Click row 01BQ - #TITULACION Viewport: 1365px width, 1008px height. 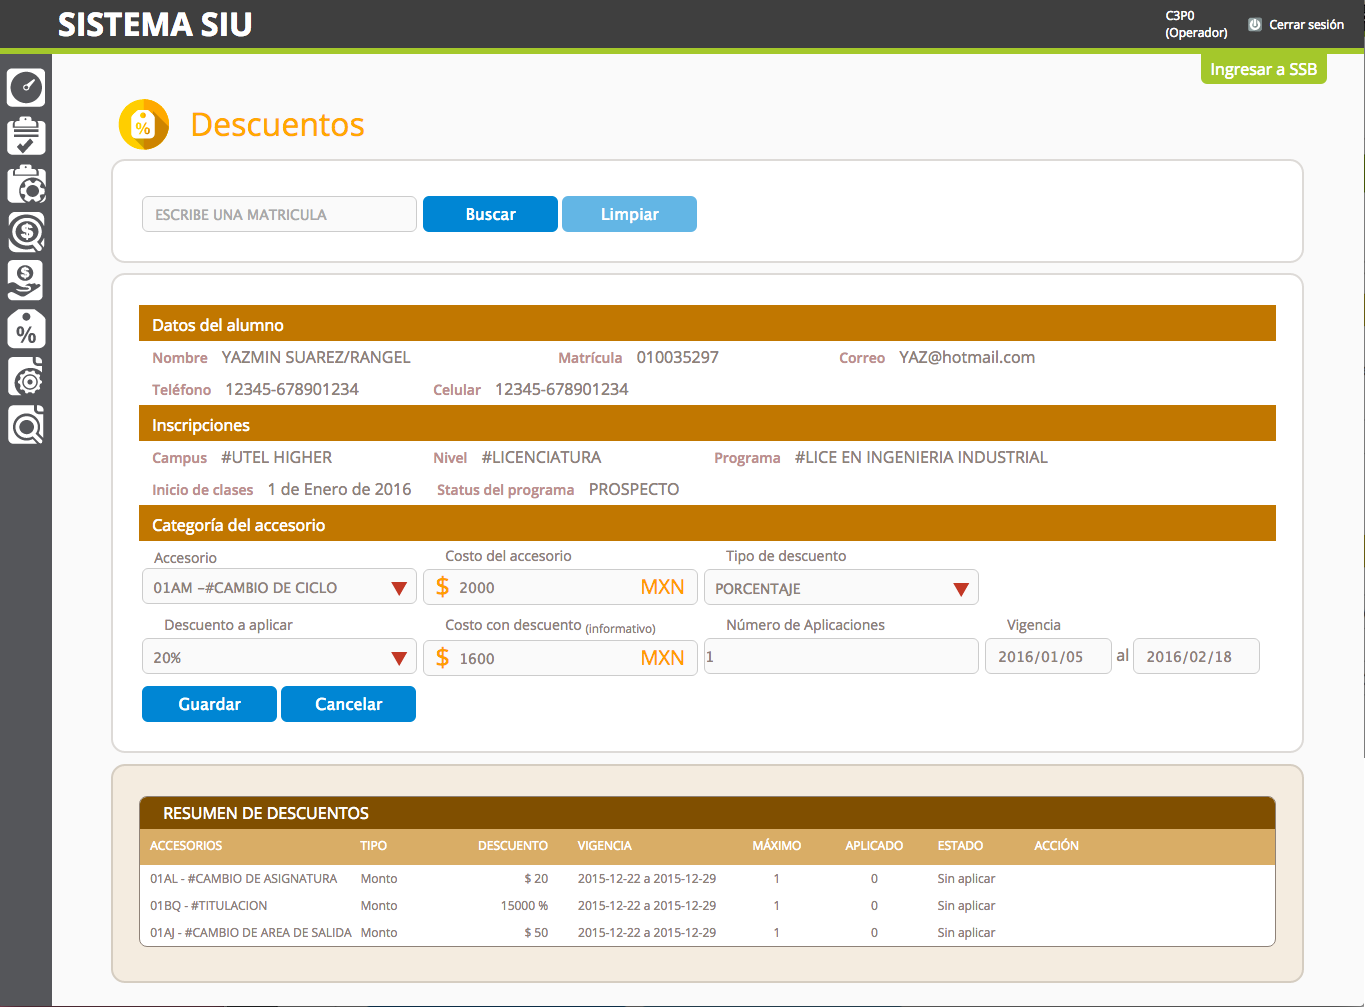pyautogui.click(x=707, y=905)
